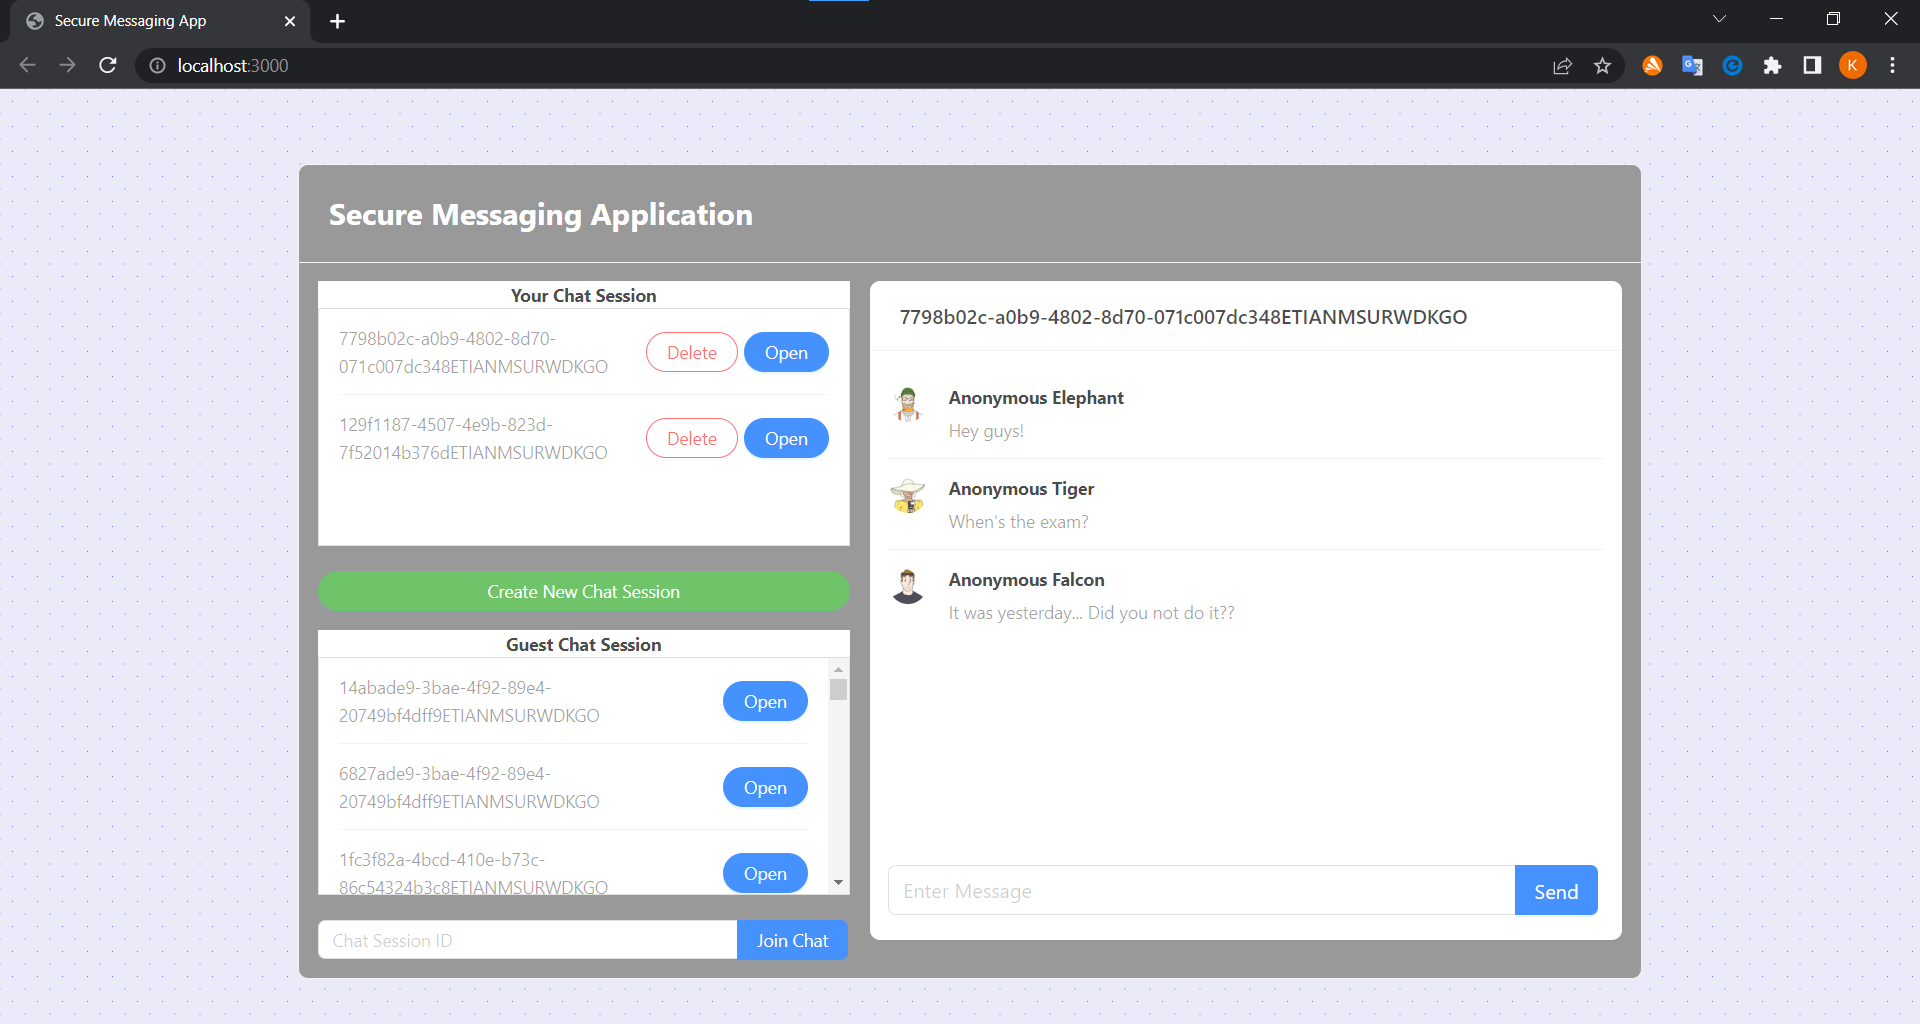1920x1024 pixels.
Task: Open the blue circular C extension icon
Action: pos(1732,66)
